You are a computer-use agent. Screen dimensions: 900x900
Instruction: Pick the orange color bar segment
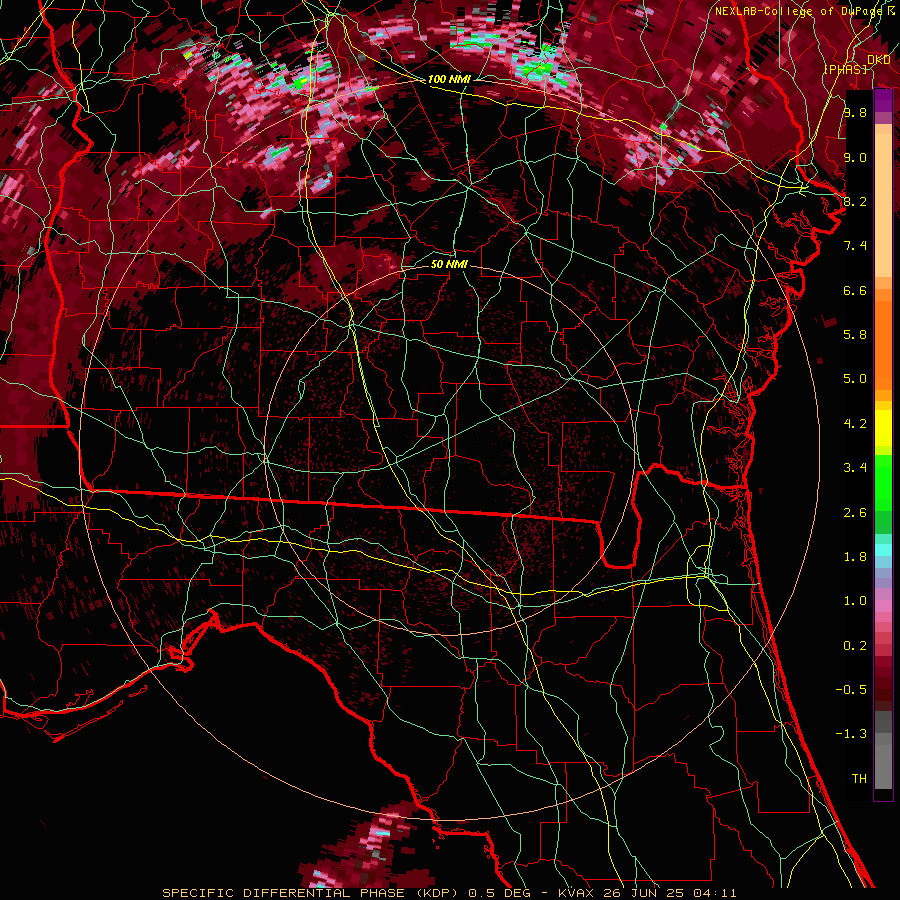883,345
